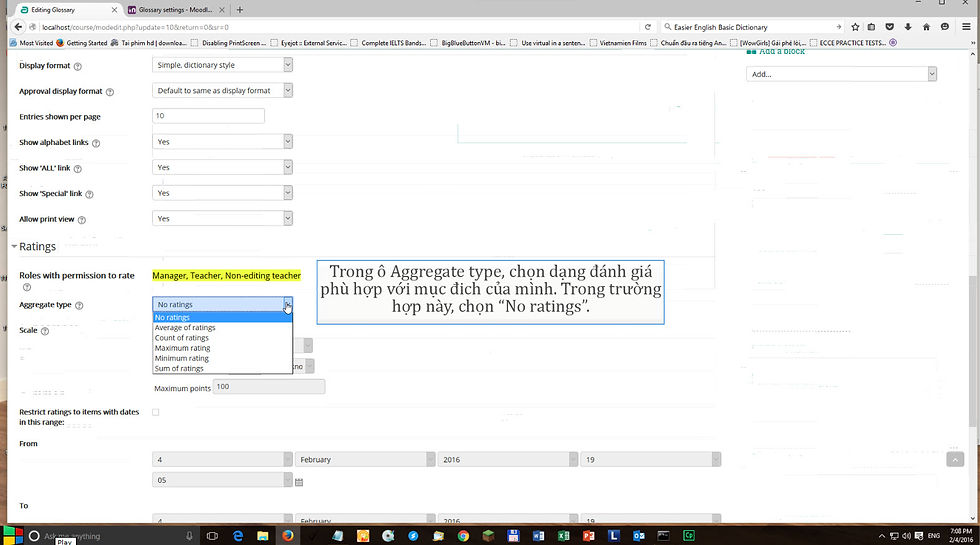Open help for Roles with permission to rate

point(27,288)
